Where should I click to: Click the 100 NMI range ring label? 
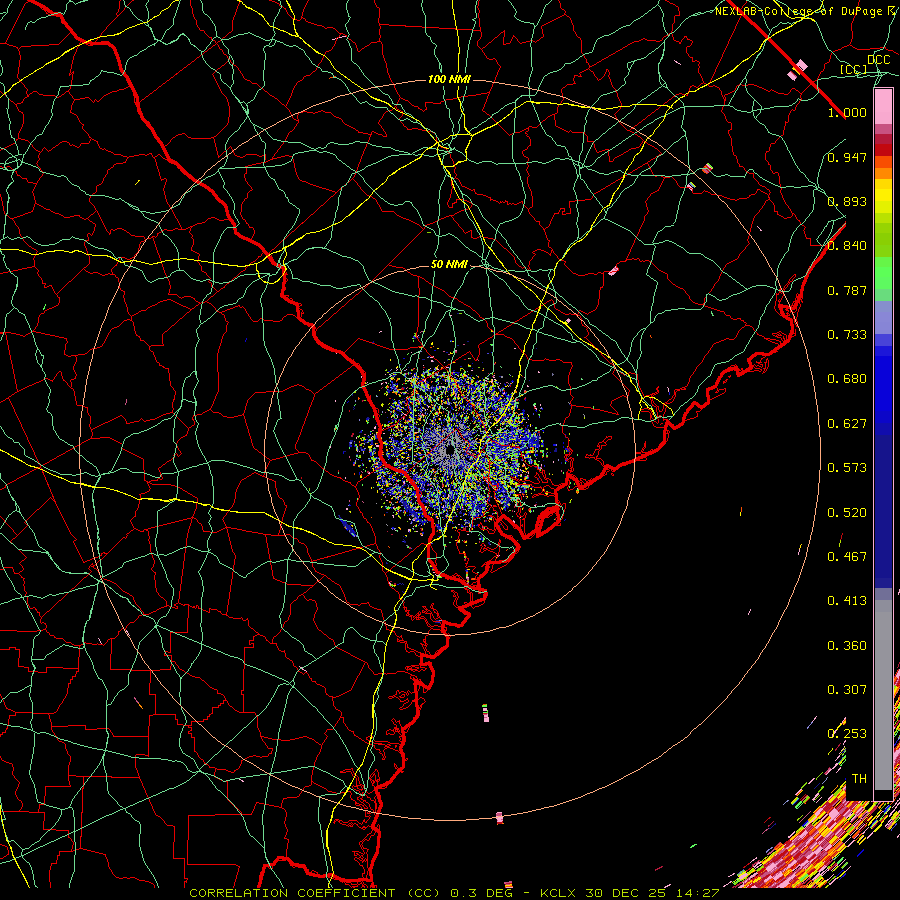point(449,79)
